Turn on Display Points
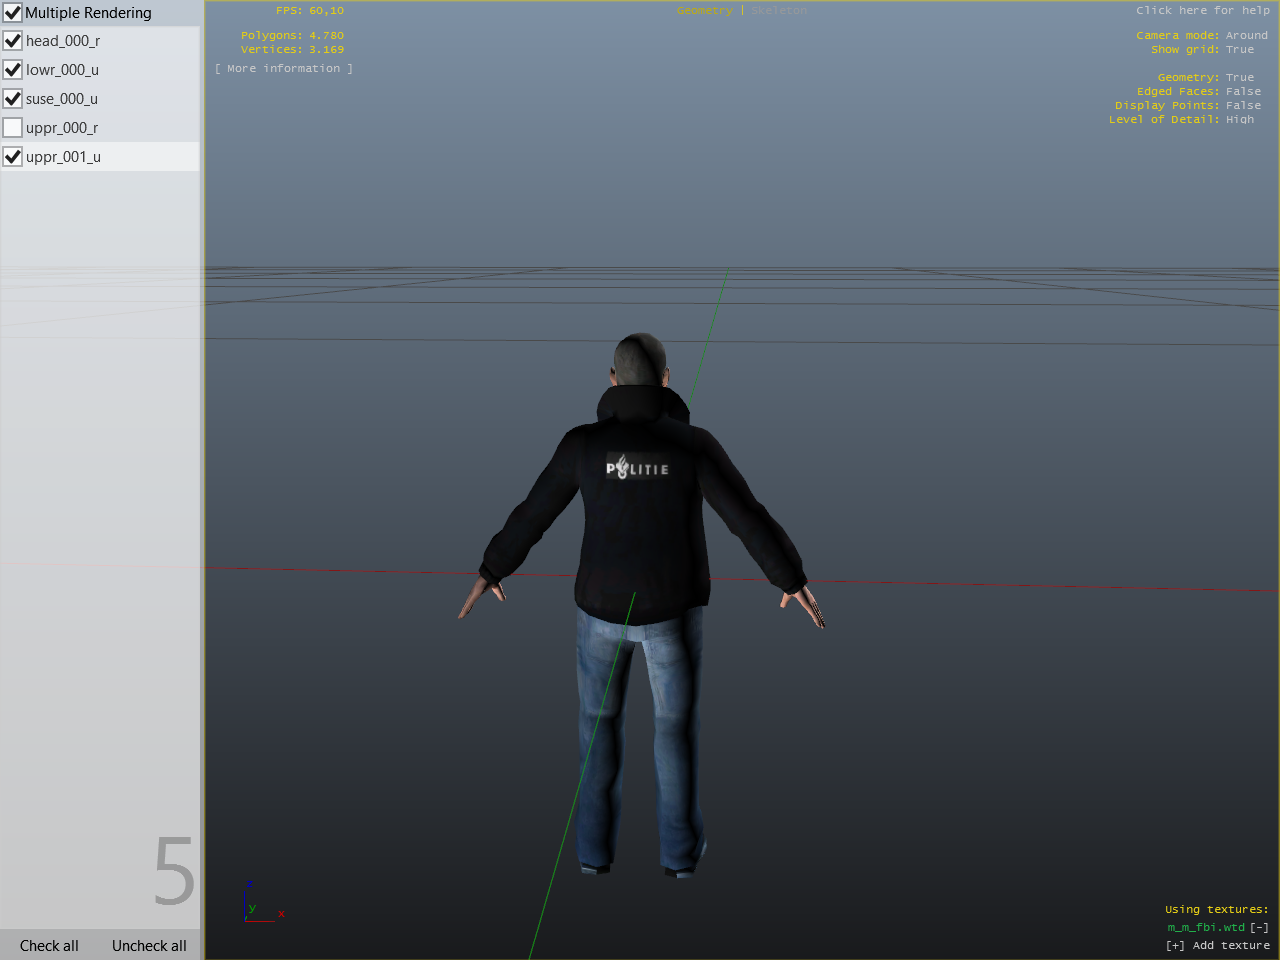This screenshot has width=1280, height=960. tap(1243, 106)
